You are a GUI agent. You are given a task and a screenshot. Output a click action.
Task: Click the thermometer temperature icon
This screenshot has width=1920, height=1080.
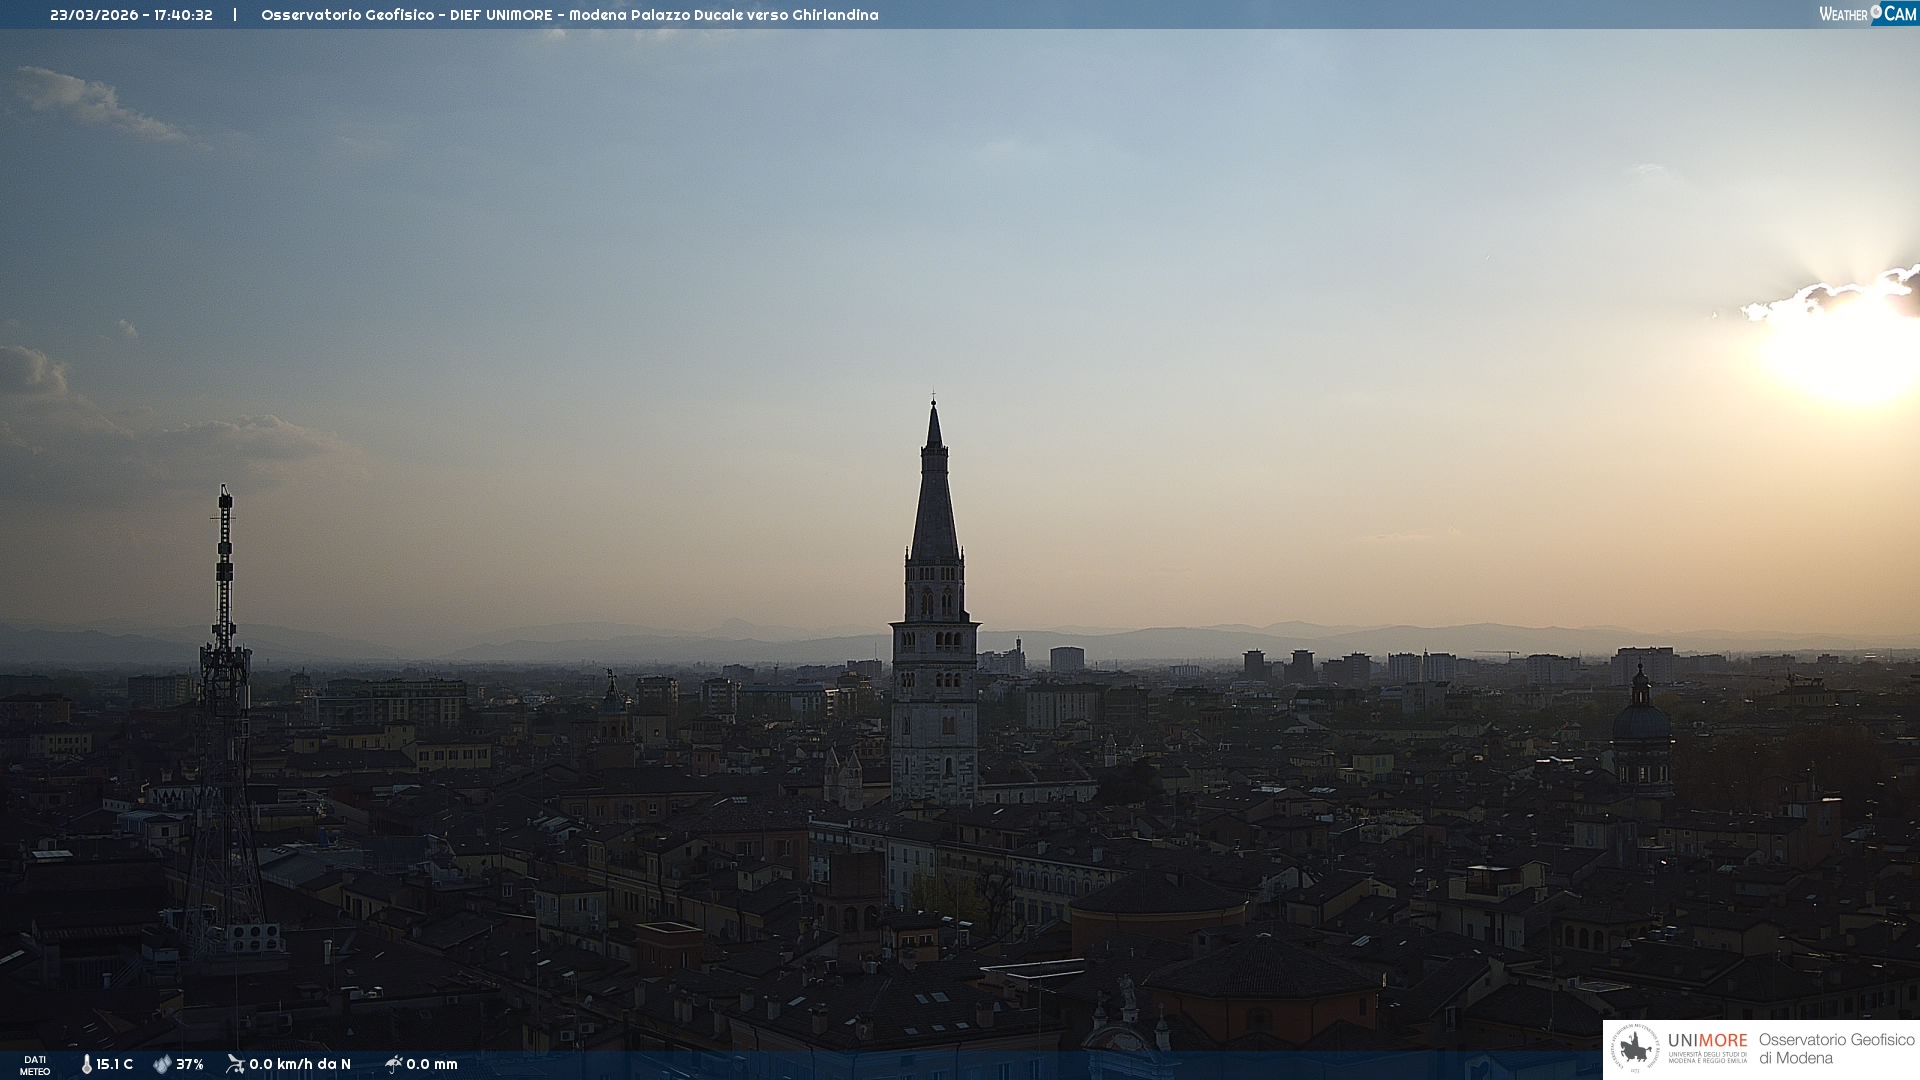(86, 1064)
